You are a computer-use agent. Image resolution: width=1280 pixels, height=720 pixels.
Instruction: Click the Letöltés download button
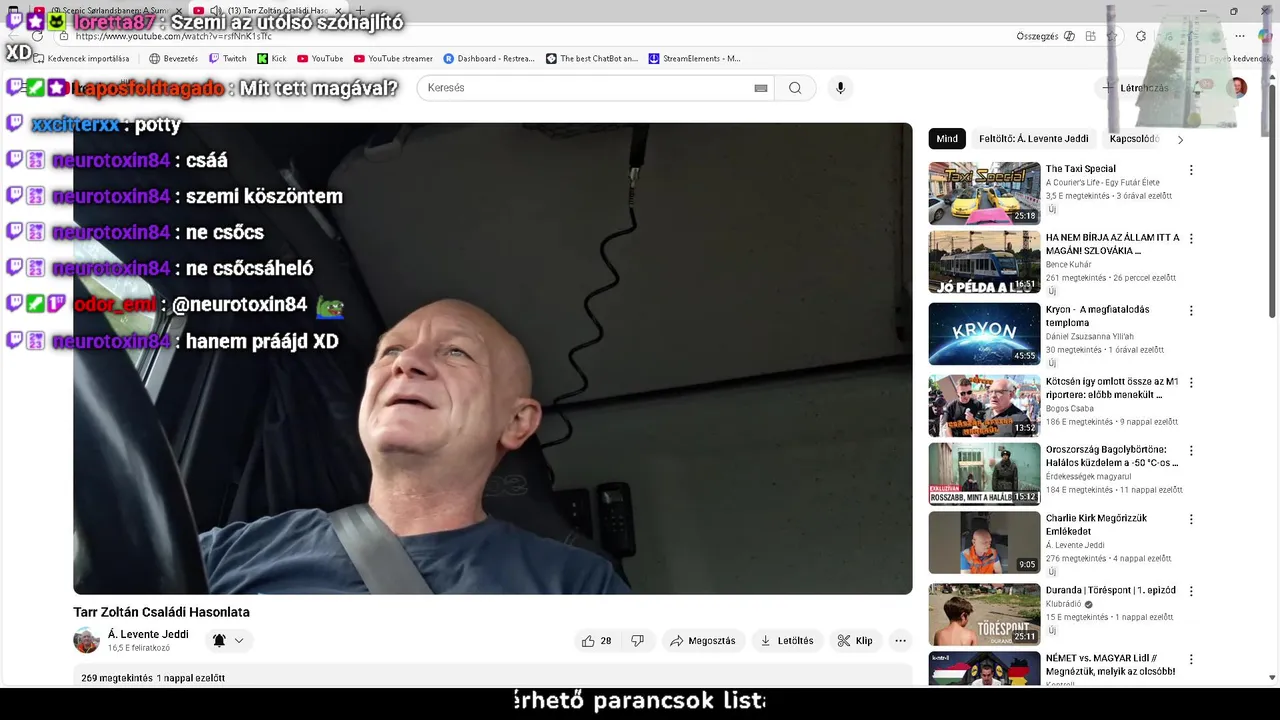pos(787,641)
